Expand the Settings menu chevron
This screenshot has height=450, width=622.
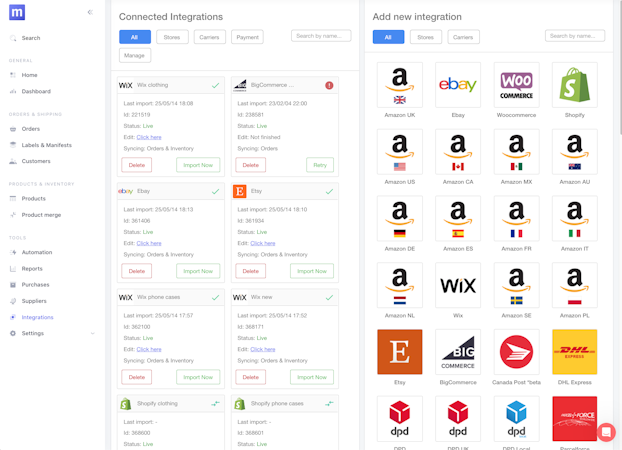pos(92,333)
